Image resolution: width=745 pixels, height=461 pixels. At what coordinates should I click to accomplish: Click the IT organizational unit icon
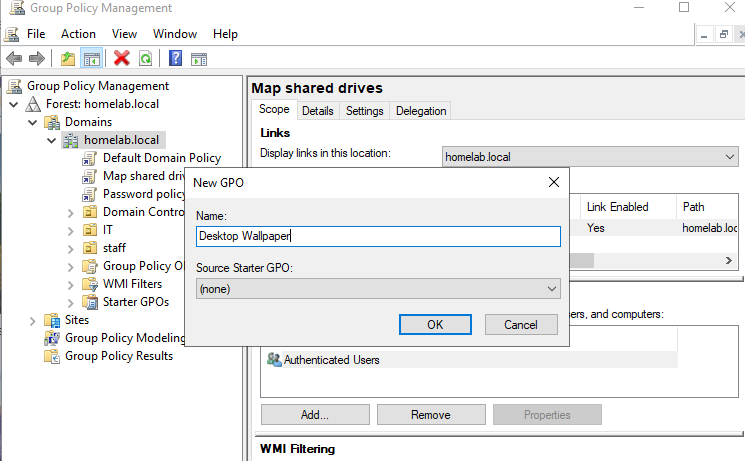pyautogui.click(x=90, y=230)
